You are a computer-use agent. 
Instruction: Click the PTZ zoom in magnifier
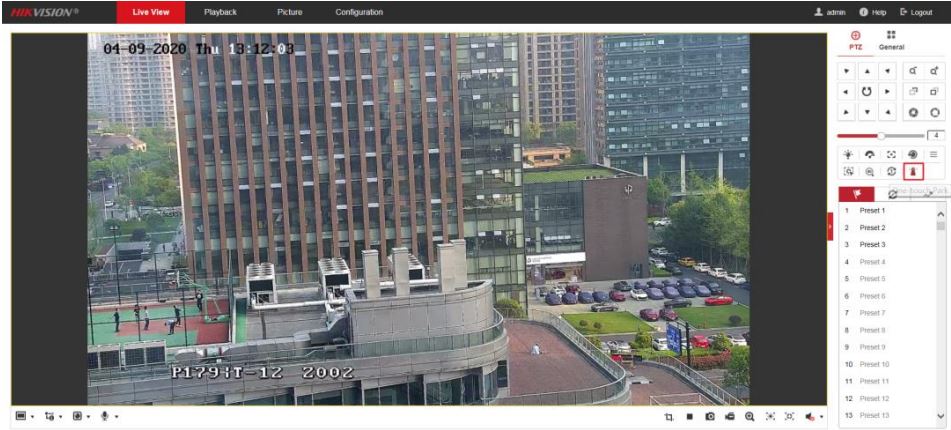[935, 72]
